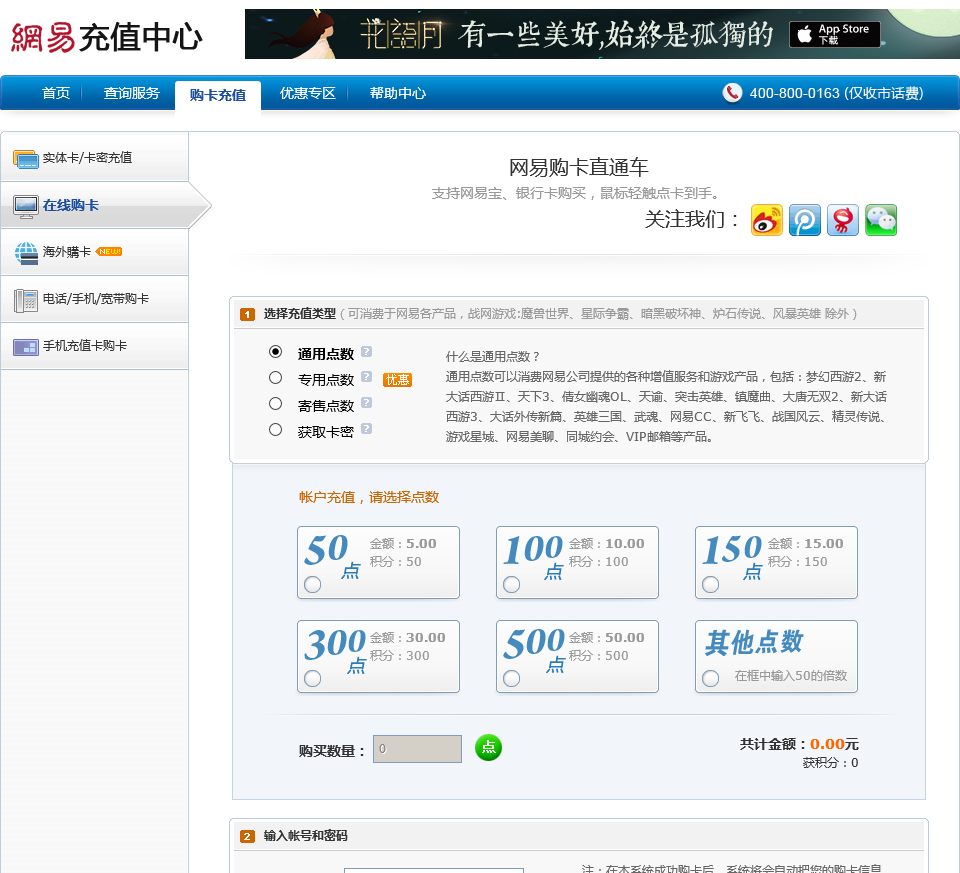Screen dimensions: 960x873
Task: Open 实体卡/卡密充值 in the sidebar
Action: point(94,157)
